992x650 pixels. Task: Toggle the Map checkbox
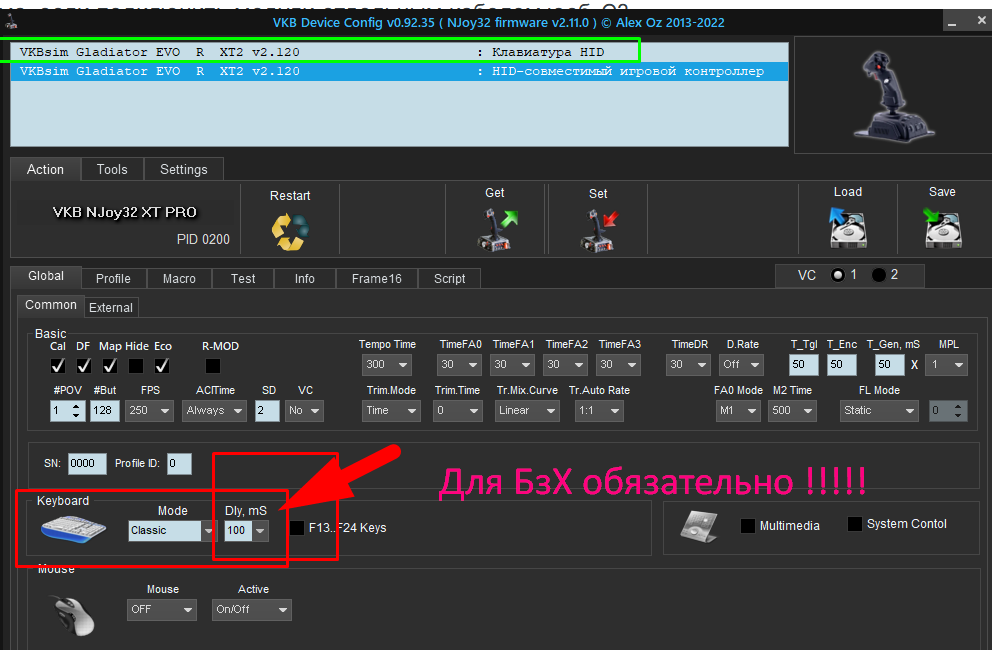109,366
